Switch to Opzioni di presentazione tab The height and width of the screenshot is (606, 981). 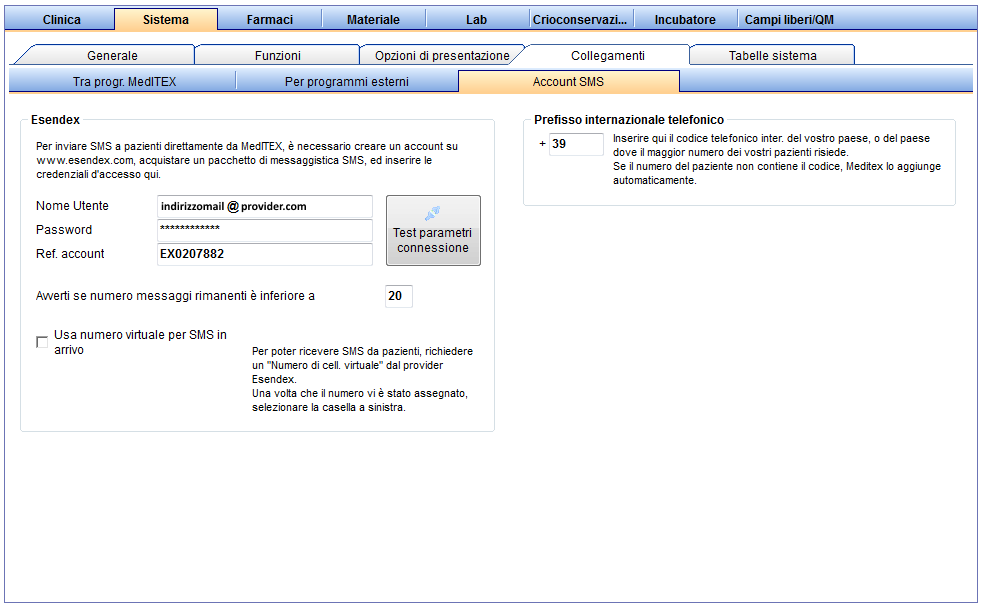(x=442, y=55)
